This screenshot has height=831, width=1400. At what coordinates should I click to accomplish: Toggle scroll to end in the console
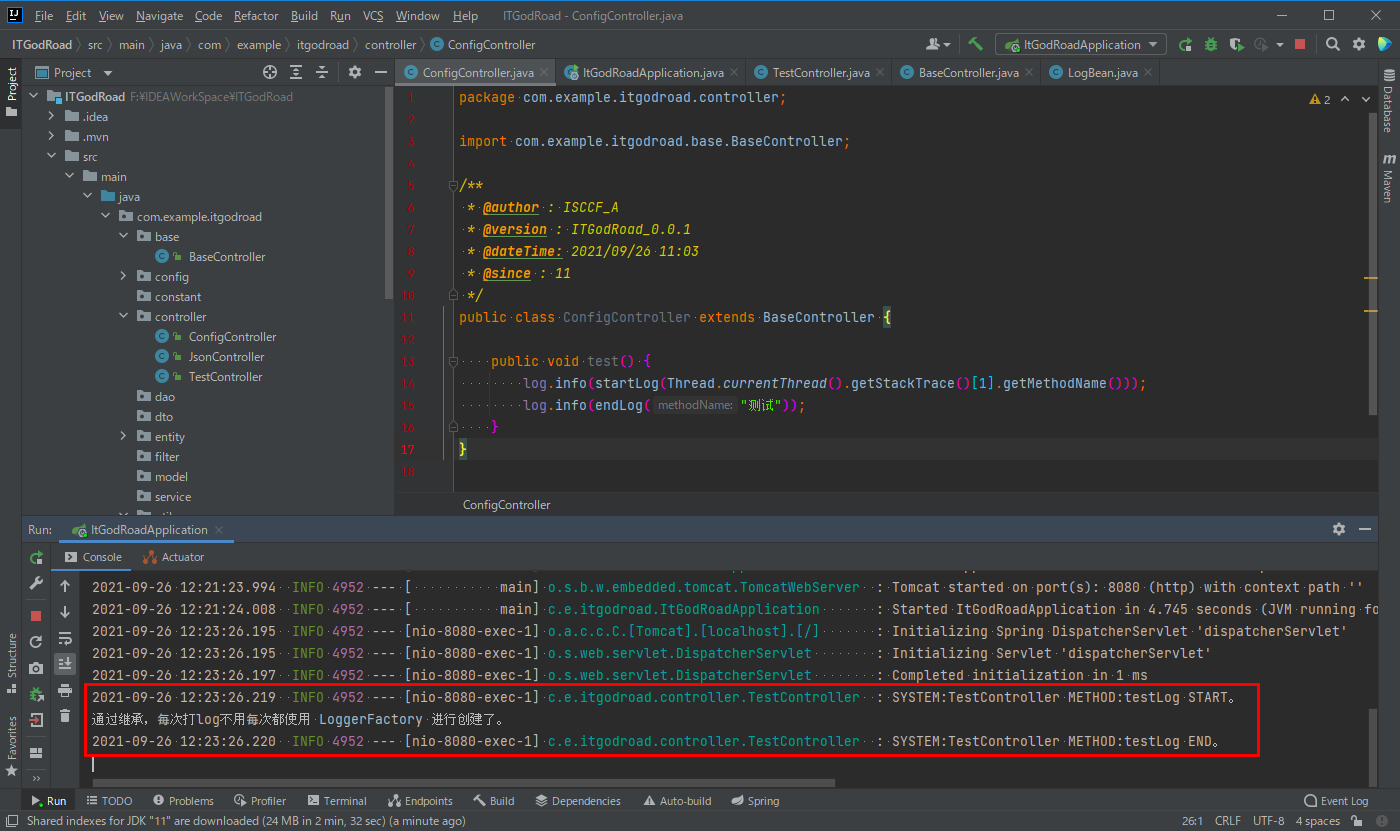[65, 663]
